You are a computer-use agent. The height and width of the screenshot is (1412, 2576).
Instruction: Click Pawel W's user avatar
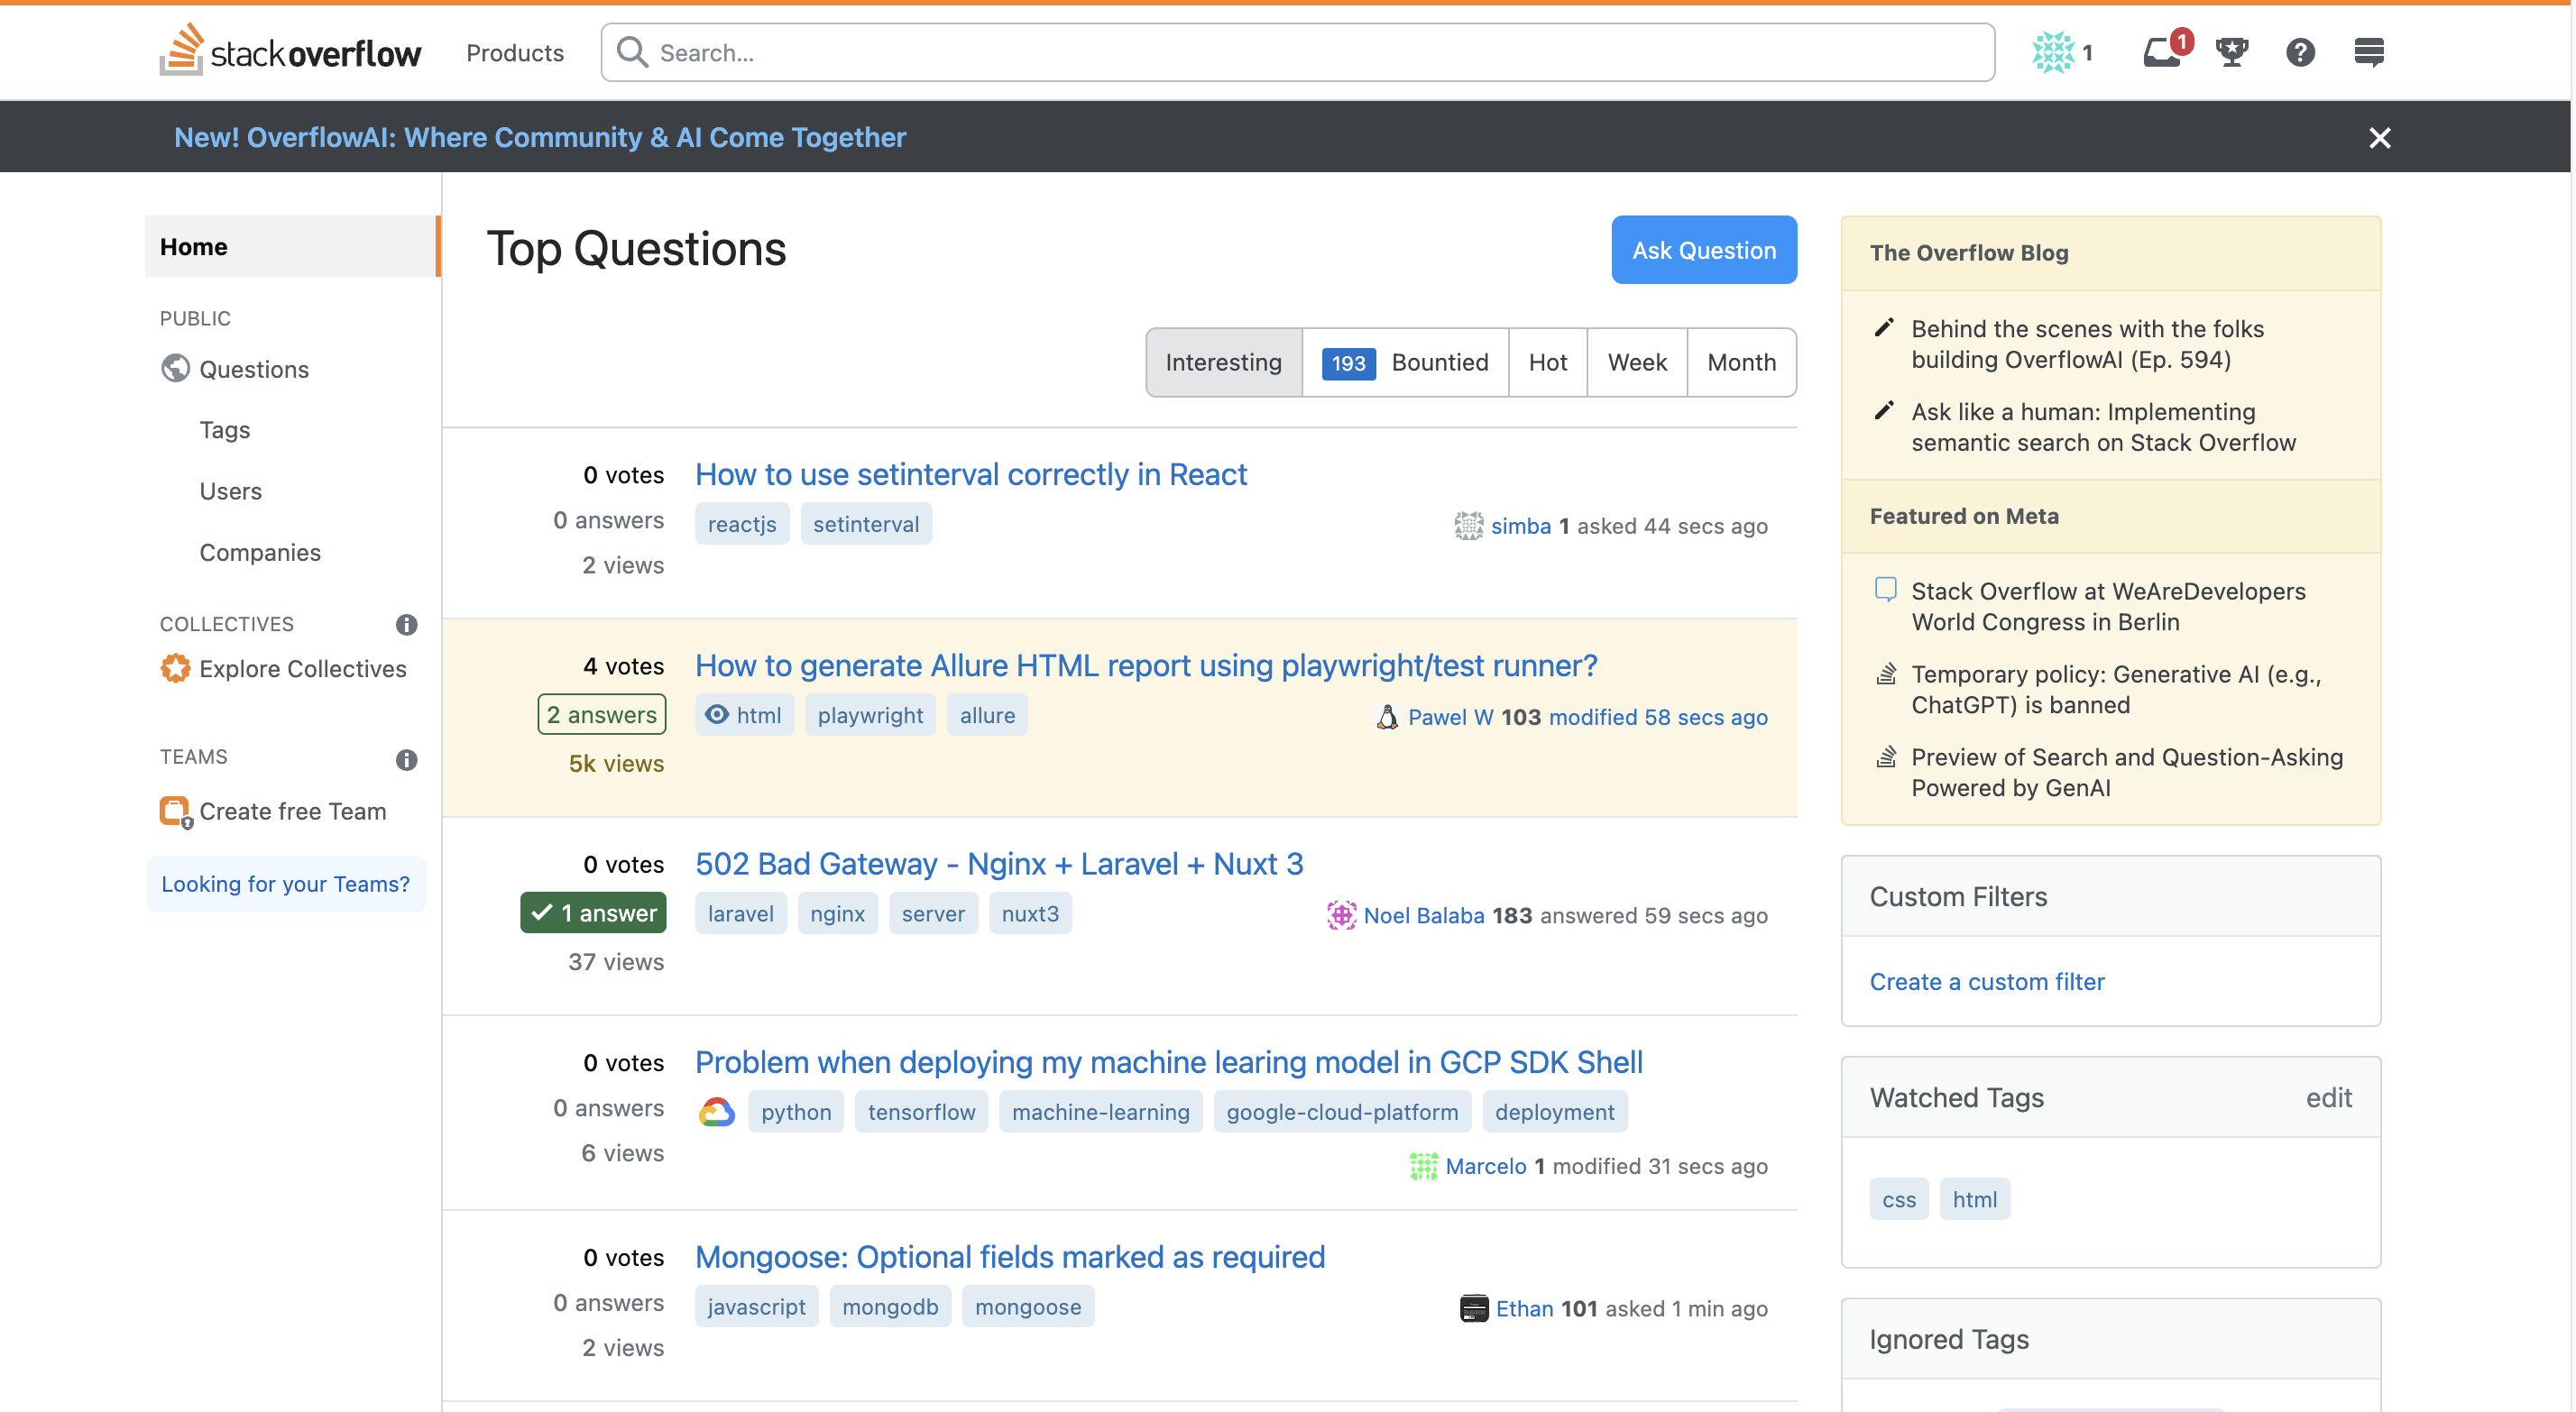click(x=1387, y=717)
